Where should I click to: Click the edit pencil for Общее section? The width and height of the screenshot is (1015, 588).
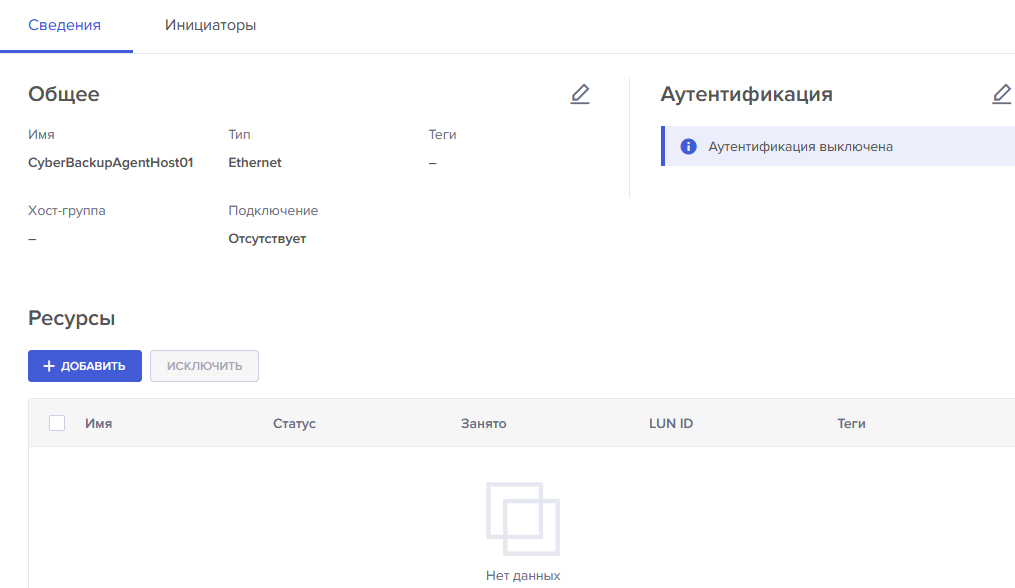580,95
